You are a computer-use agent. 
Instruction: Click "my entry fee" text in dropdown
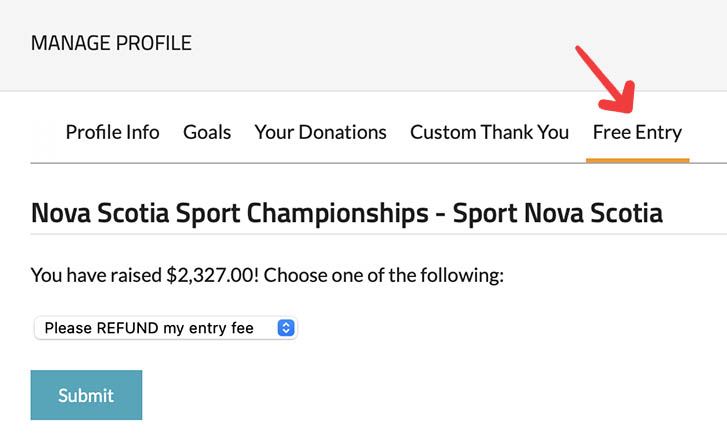pyautogui.click(x=209, y=328)
